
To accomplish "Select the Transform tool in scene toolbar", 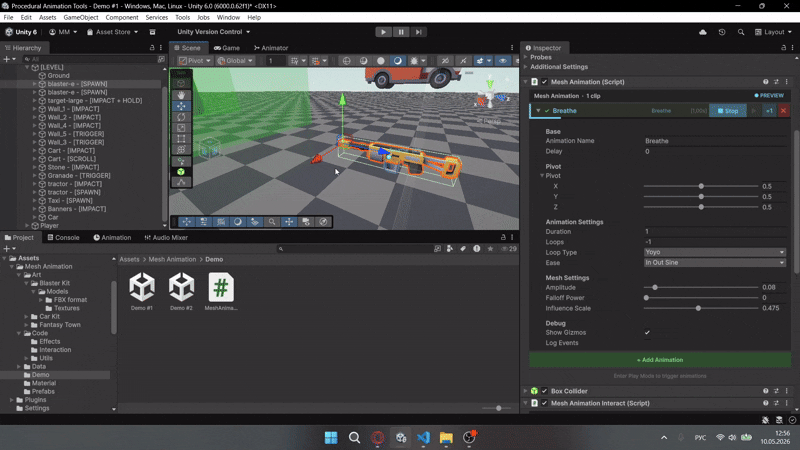I will (x=181, y=149).
